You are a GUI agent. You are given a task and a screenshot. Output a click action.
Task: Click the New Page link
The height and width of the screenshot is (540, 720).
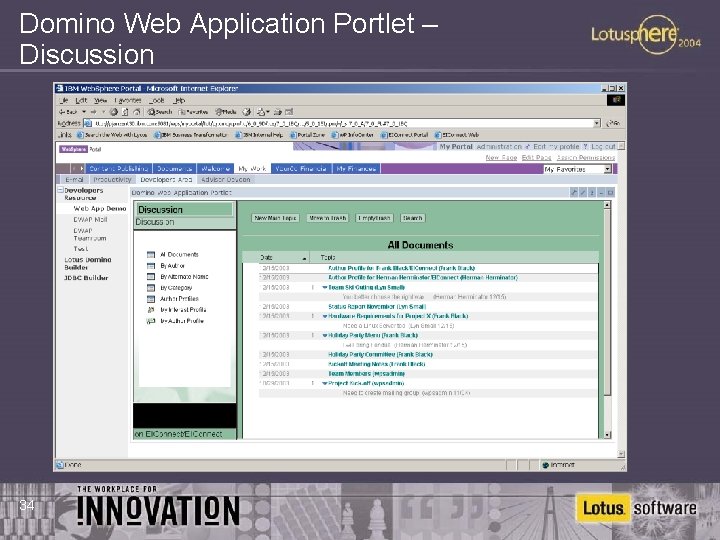pos(501,158)
